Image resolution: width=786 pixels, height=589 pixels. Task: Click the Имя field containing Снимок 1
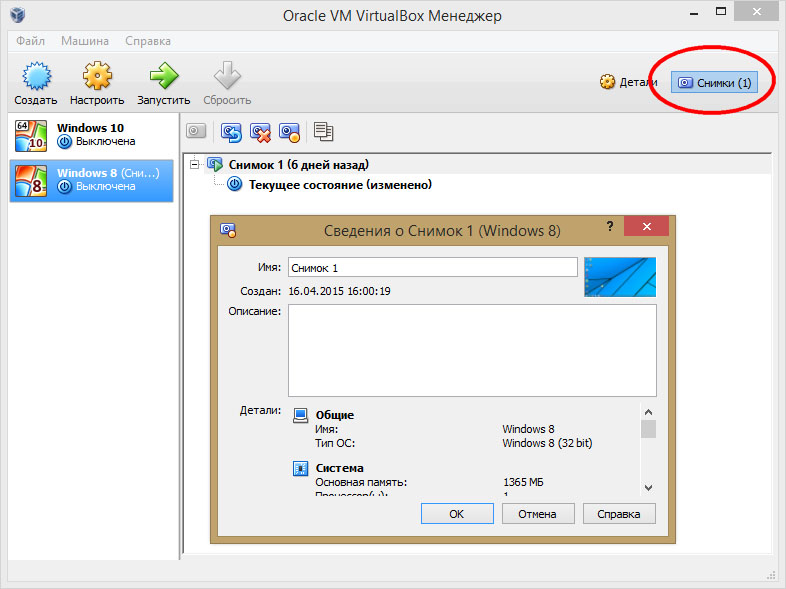pyautogui.click(x=433, y=267)
